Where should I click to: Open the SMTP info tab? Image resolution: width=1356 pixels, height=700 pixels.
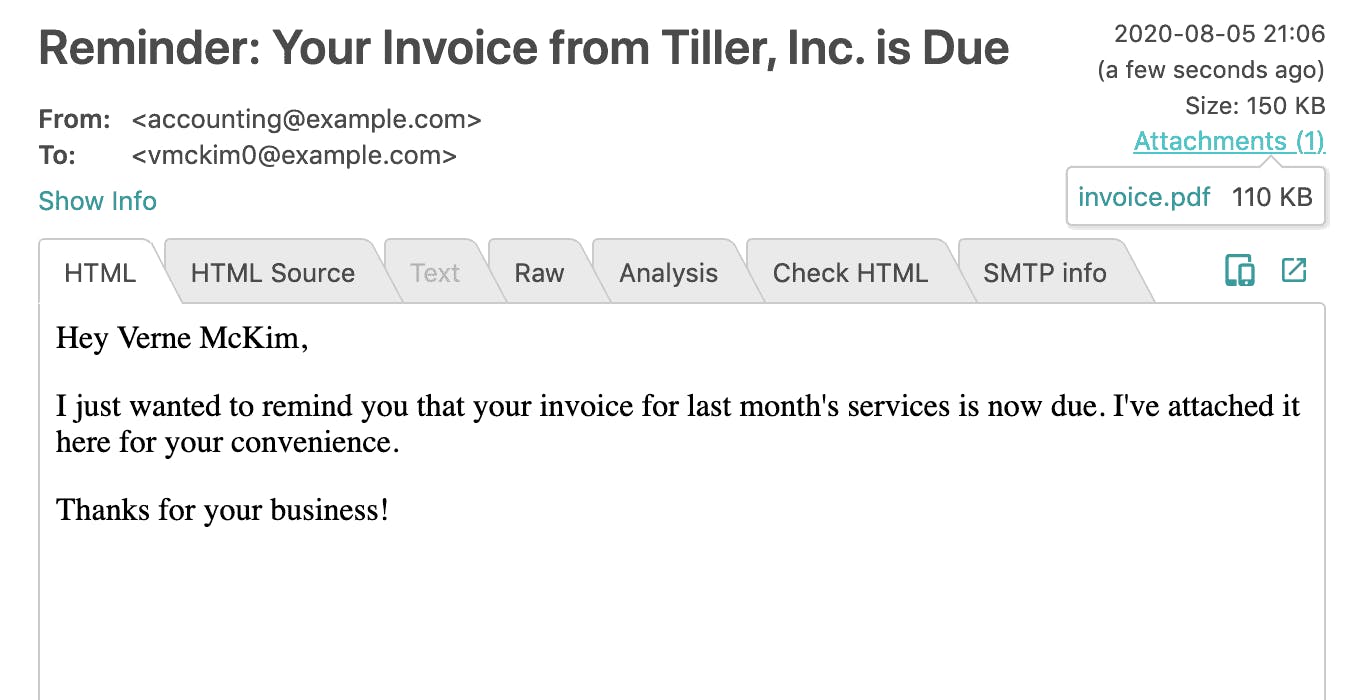click(x=1044, y=273)
